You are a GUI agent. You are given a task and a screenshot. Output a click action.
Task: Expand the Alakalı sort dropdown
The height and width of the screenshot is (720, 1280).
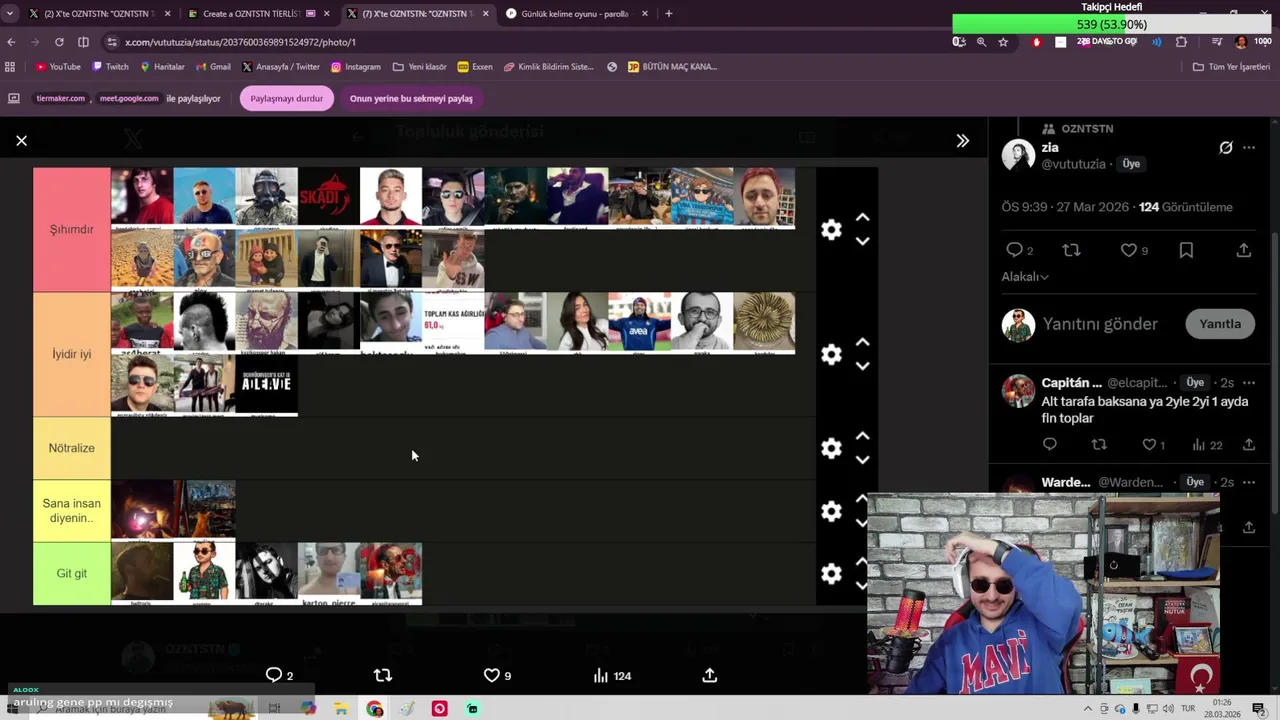click(x=1025, y=277)
